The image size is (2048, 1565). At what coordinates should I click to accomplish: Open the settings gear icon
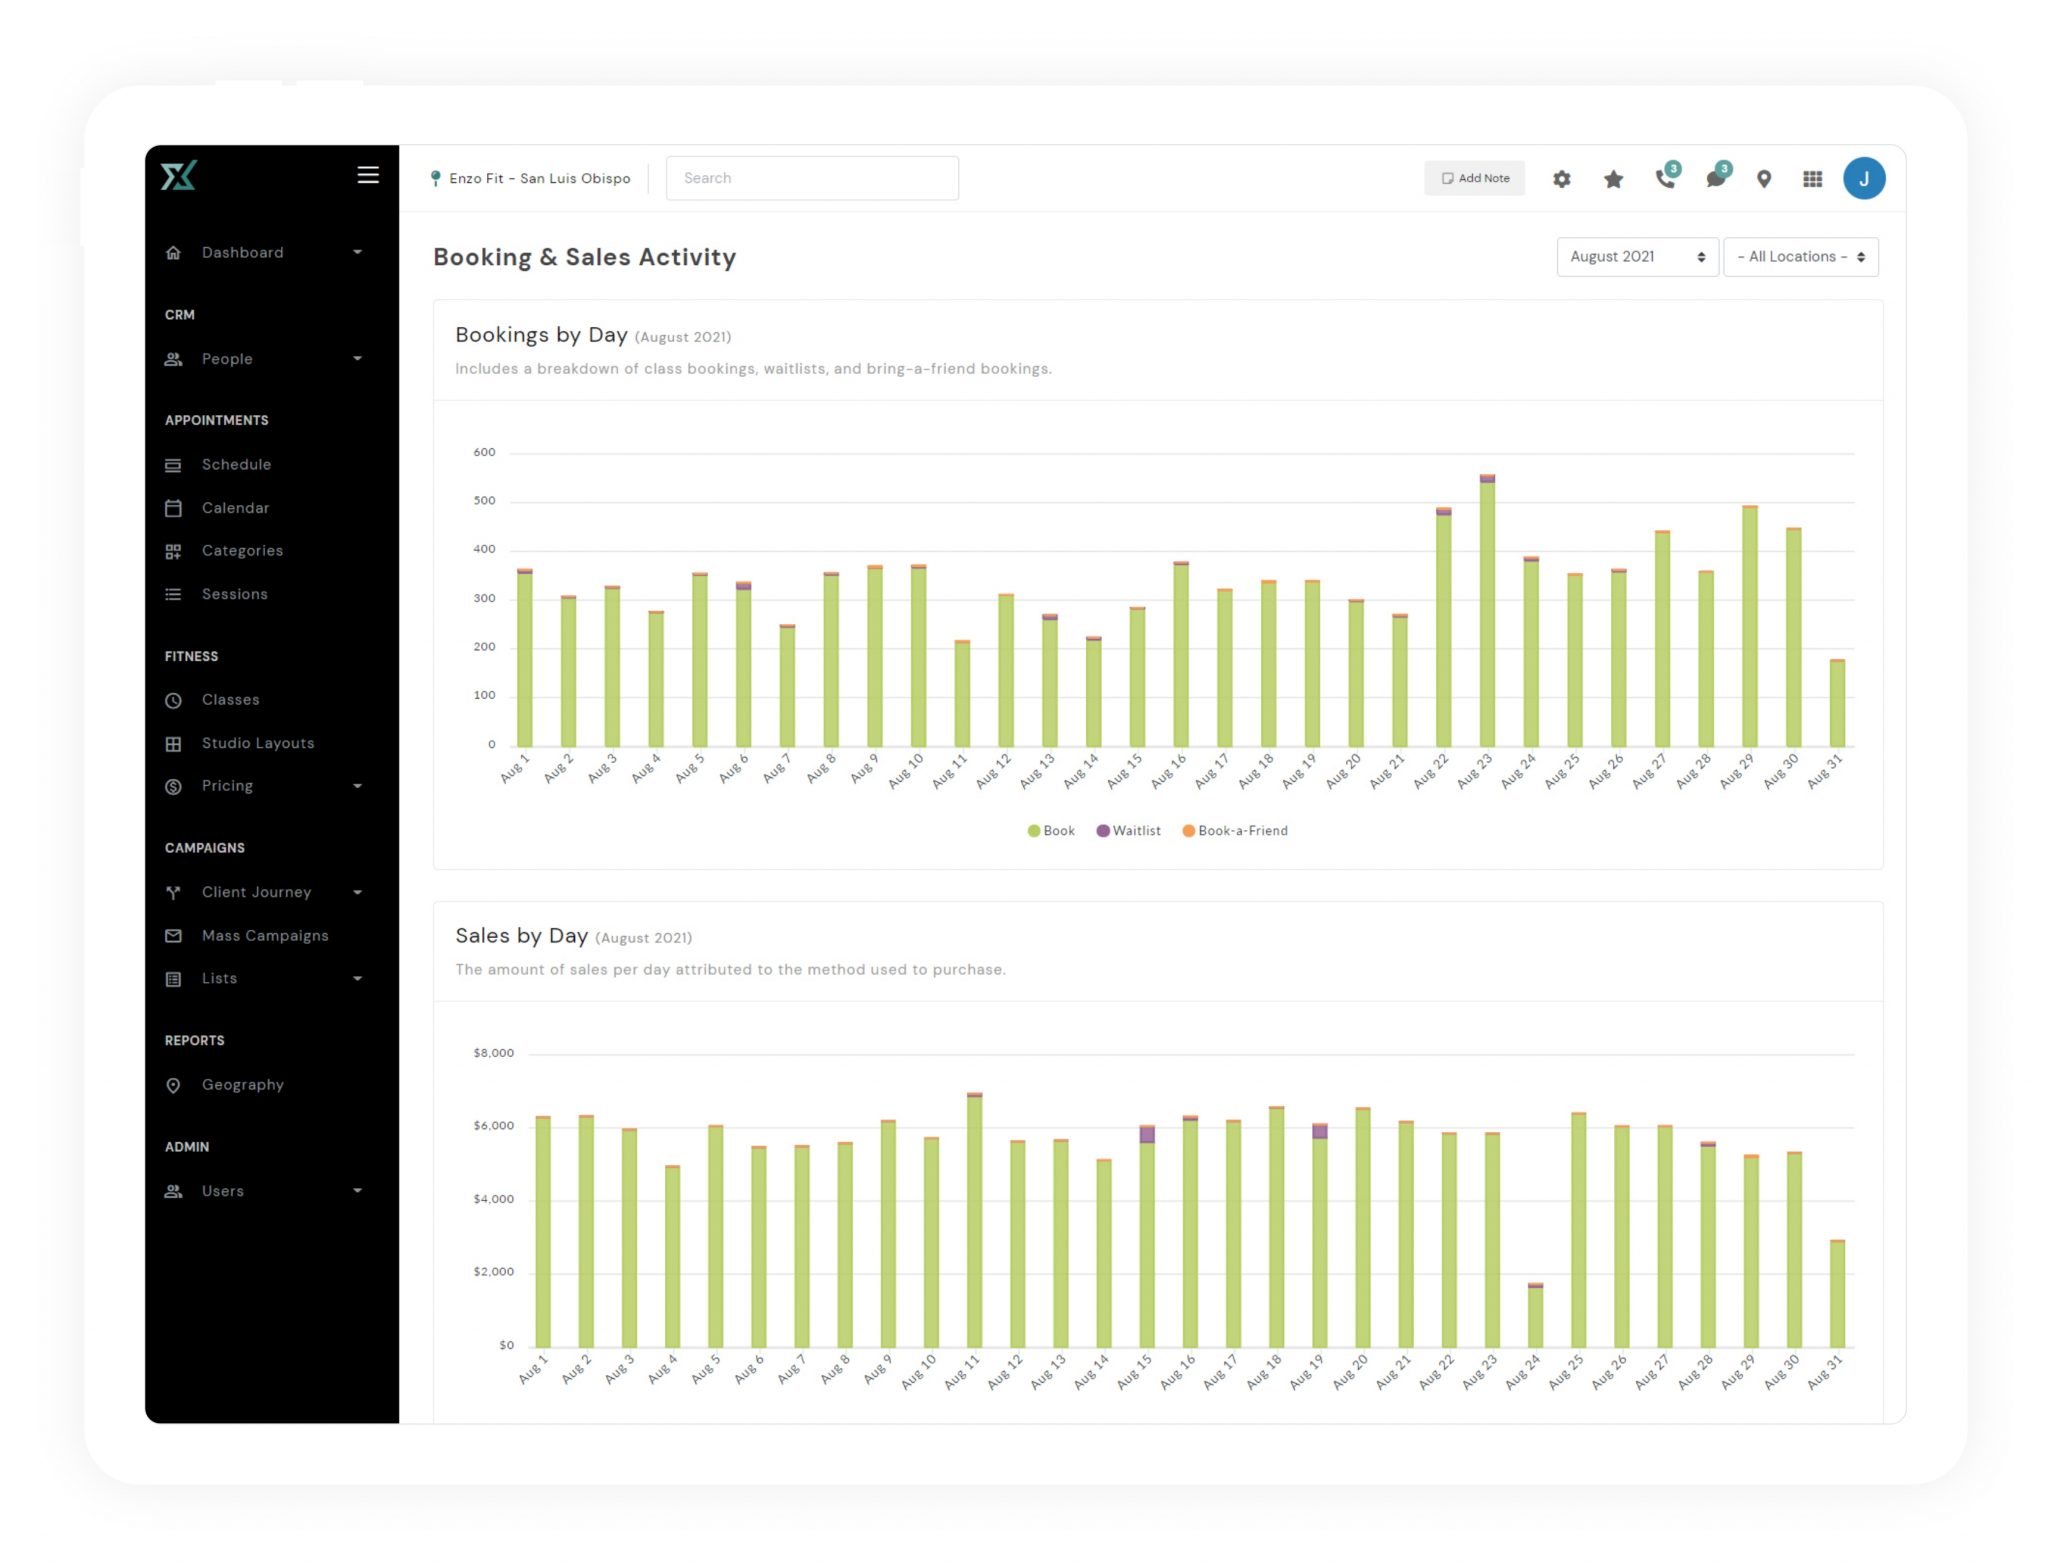1561,179
